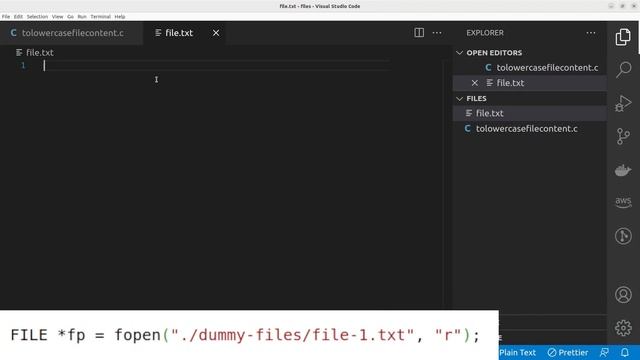This screenshot has width=640, height=360.
Task: Change language mode from Plain Text
Action: coord(517,352)
